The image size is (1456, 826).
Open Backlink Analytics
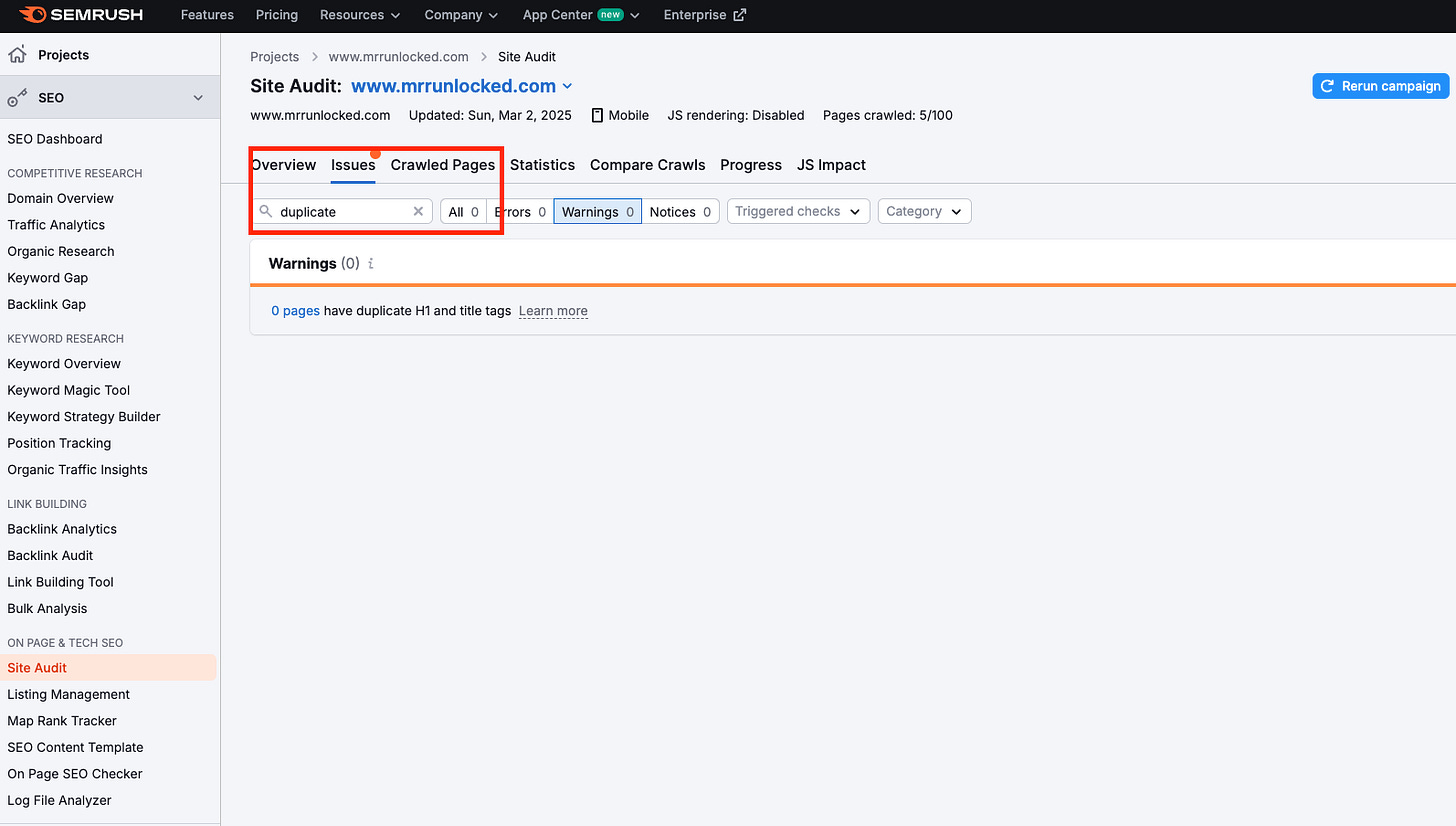pyautogui.click(x=62, y=529)
